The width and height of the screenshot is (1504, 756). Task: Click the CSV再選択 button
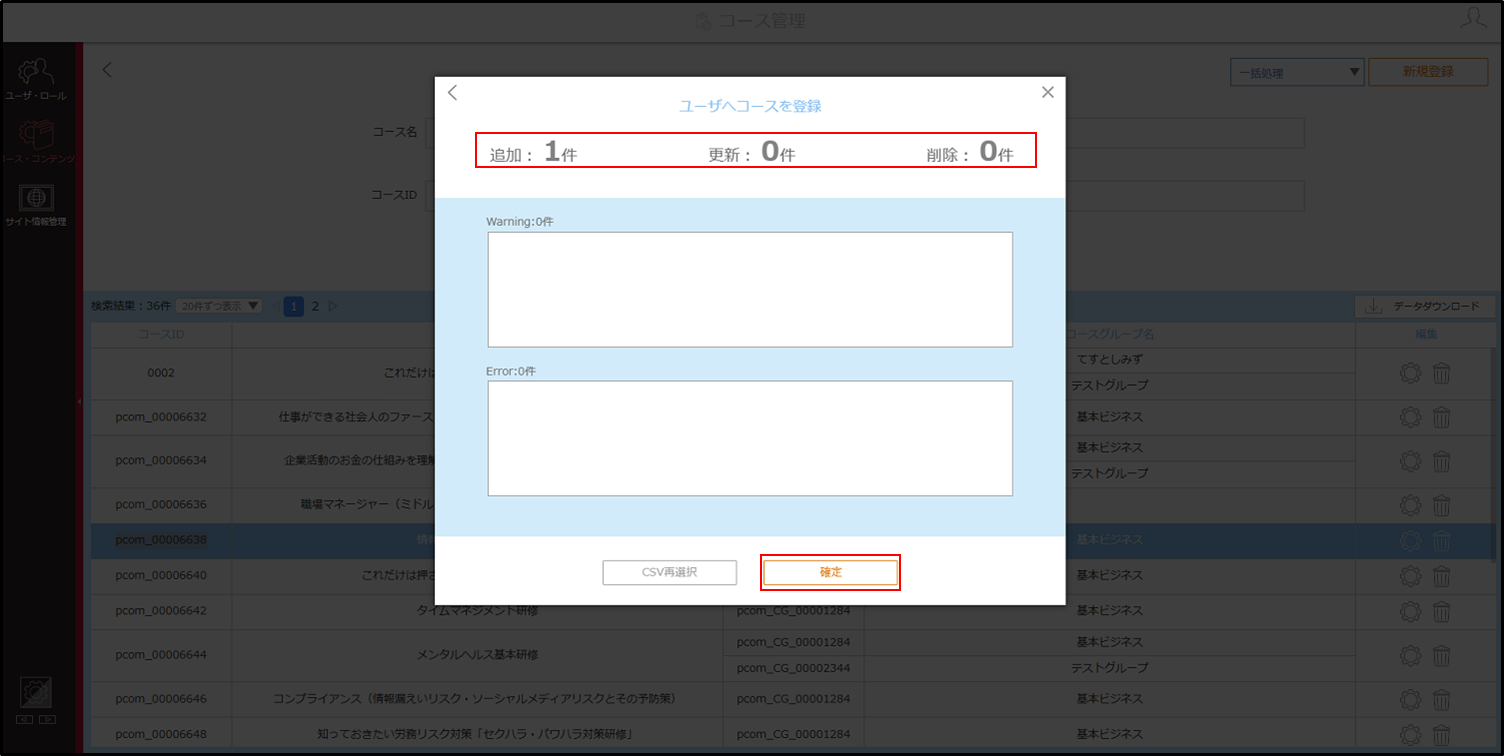coord(669,572)
